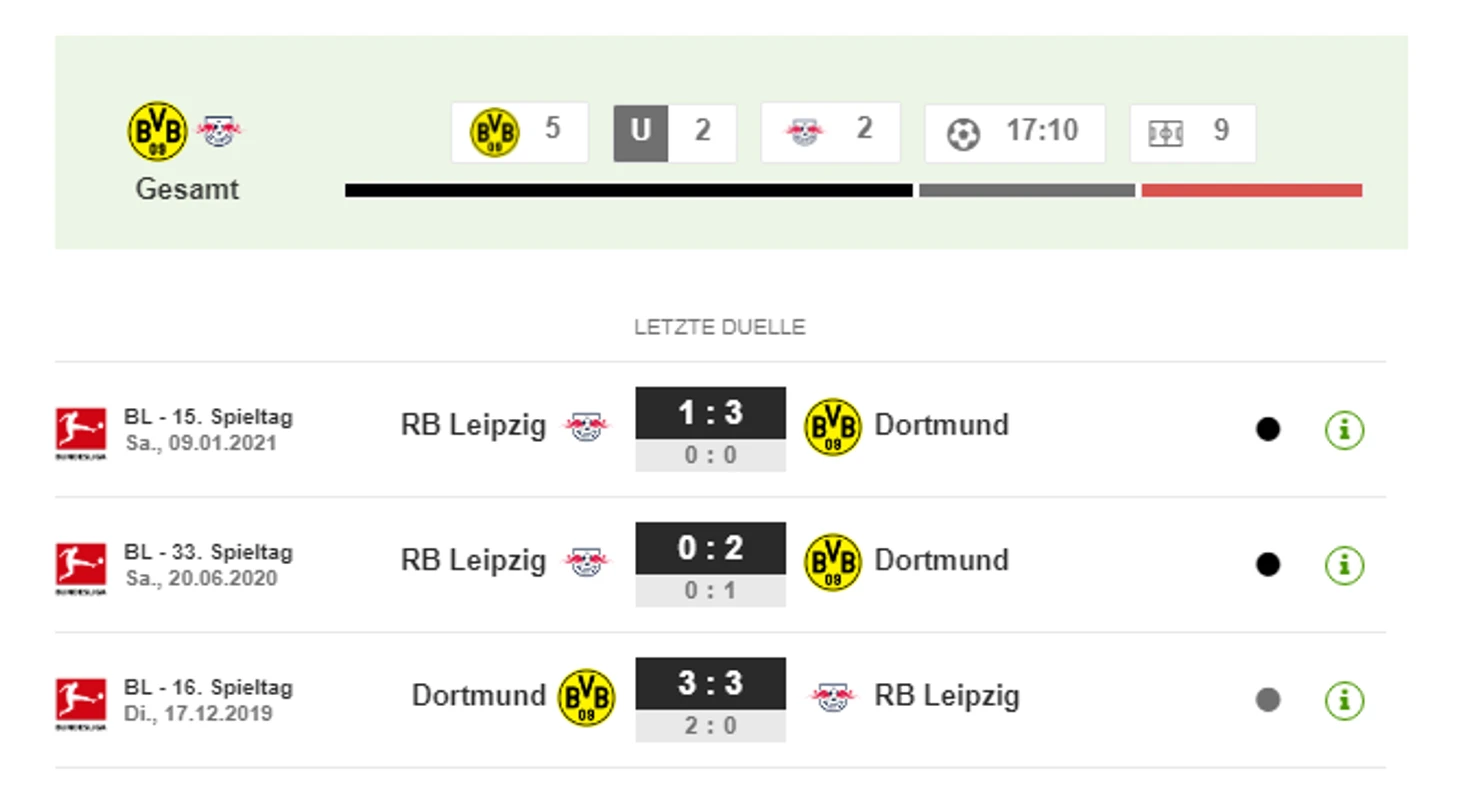
Task: Click grey draw dot in 16. Spieltag row
Action: tap(1268, 700)
